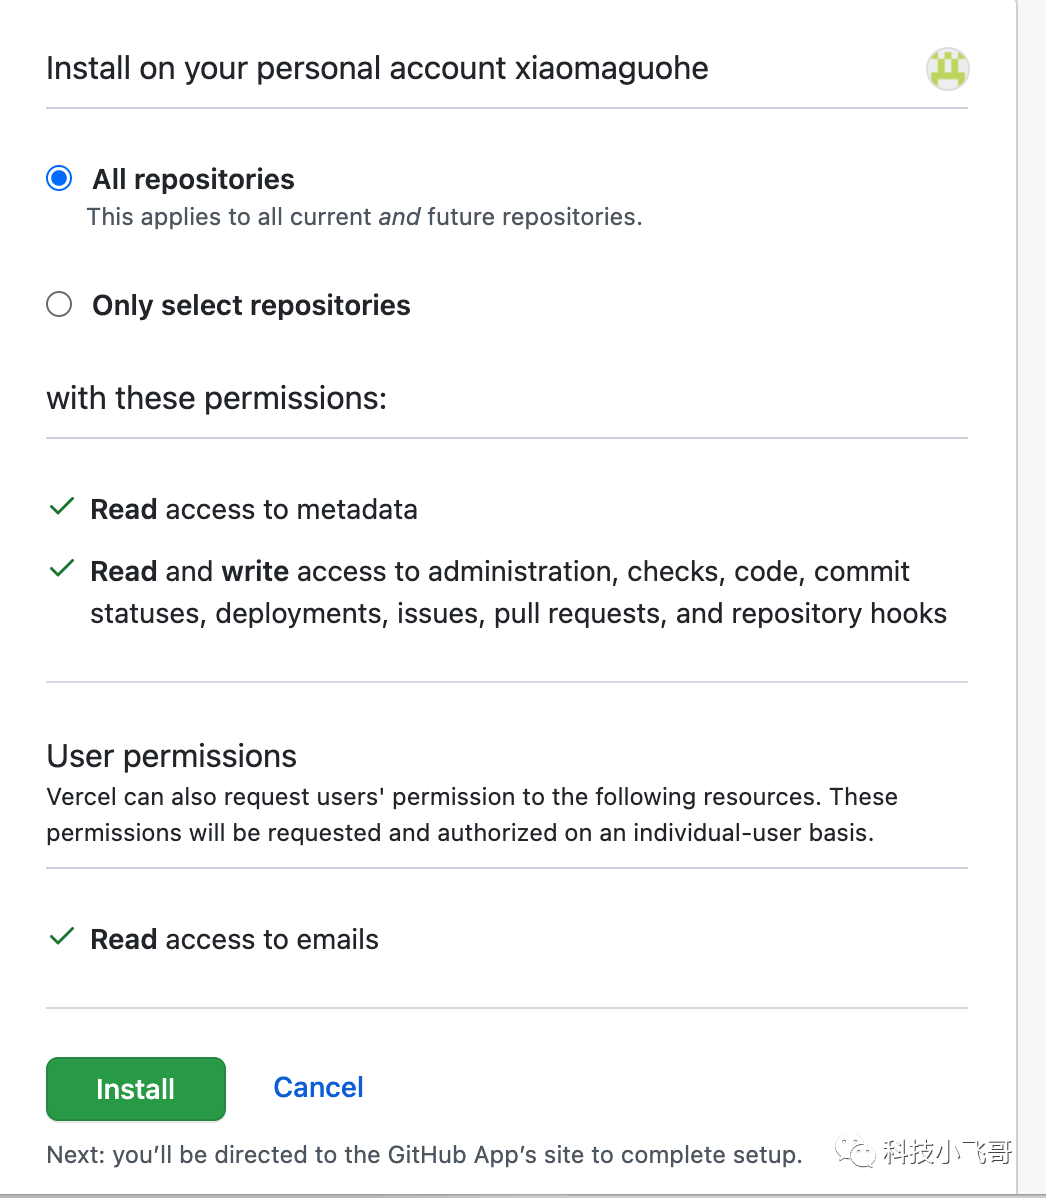
Task: Click the "with these permissions:" heading
Action: 216,398
